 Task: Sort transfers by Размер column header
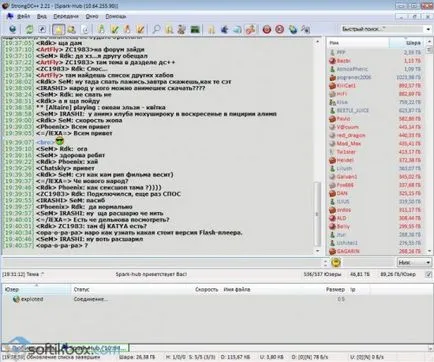[x=335, y=289]
